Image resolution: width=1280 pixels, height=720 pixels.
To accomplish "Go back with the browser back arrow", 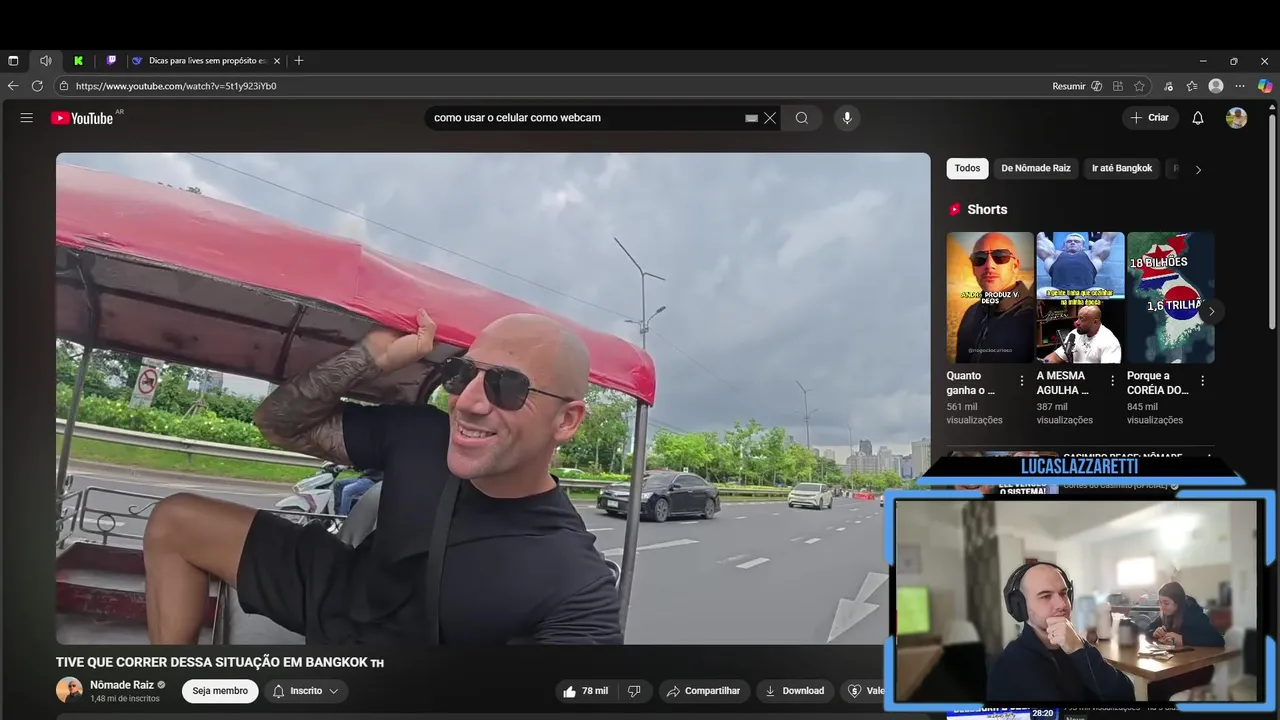I will (x=13, y=86).
